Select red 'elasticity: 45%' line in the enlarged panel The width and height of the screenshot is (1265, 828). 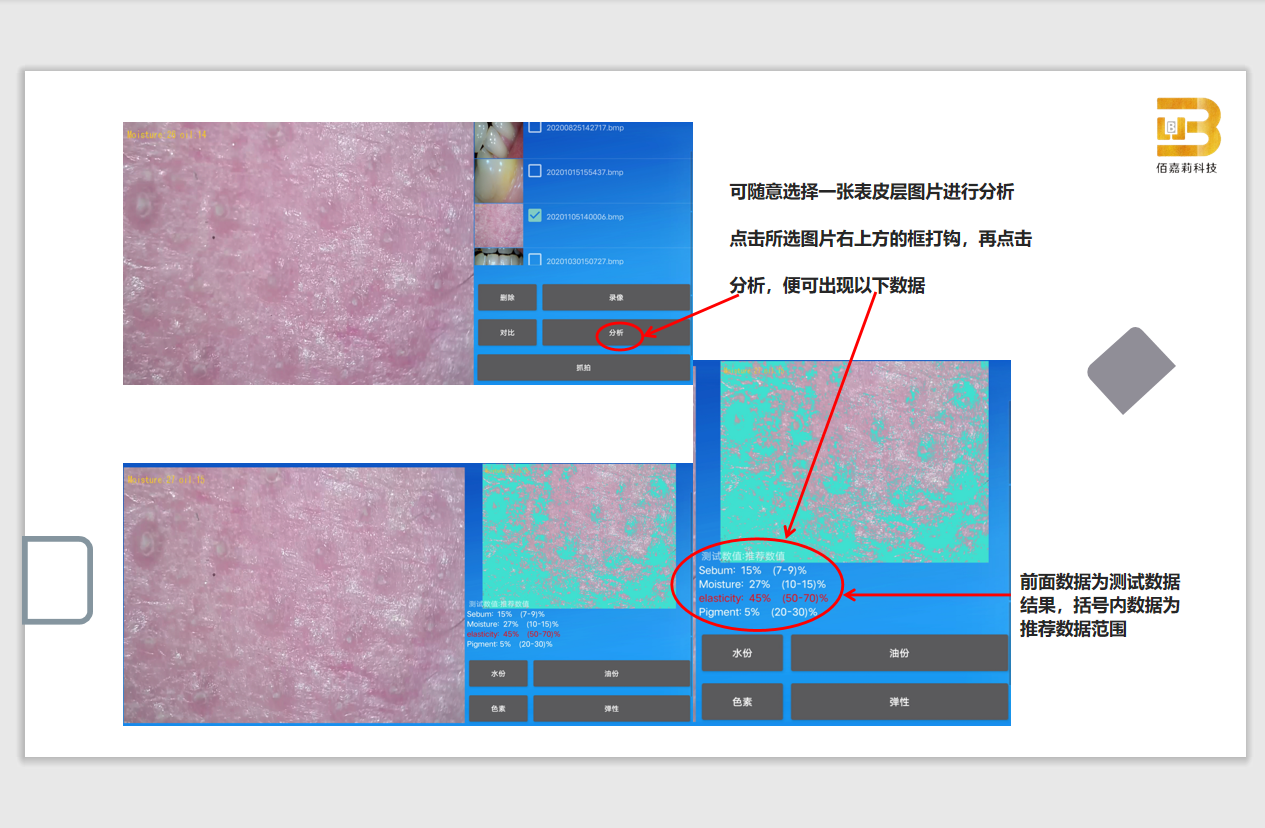763,598
